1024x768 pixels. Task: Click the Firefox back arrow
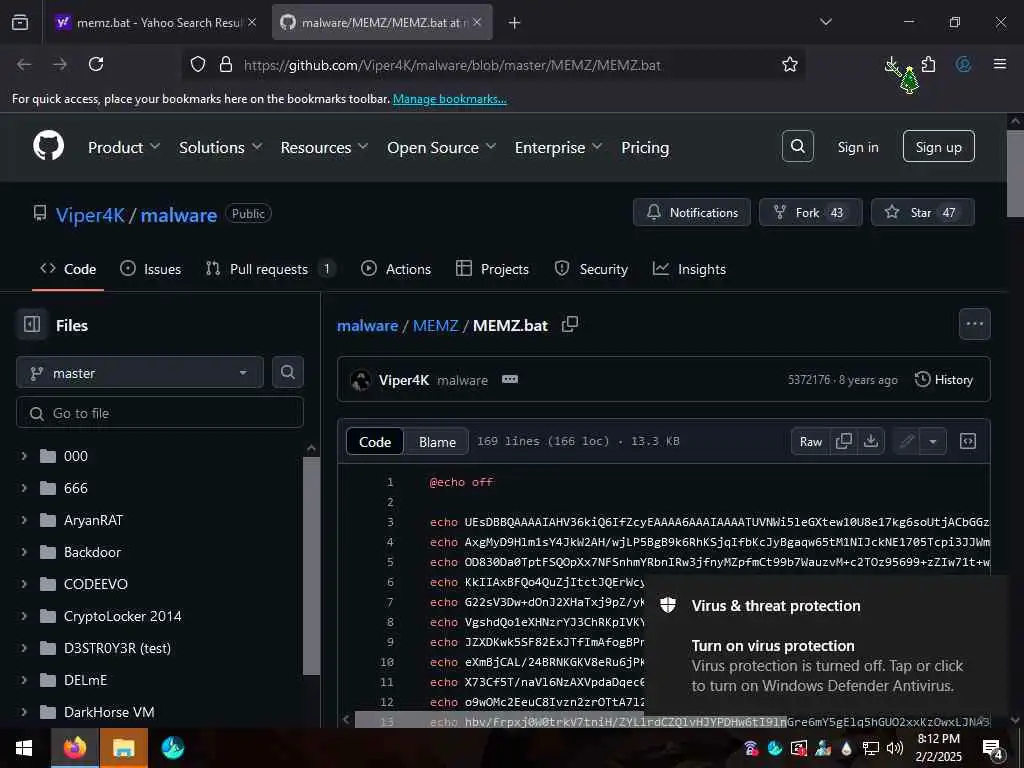point(24,64)
